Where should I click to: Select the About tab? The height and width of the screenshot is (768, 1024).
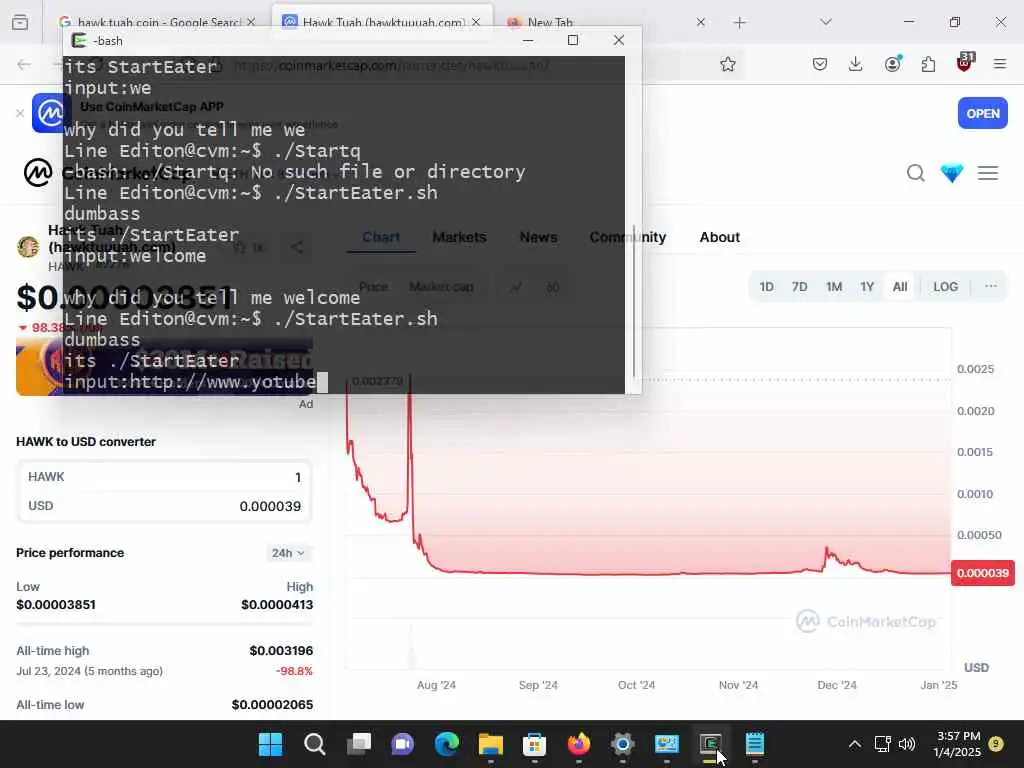click(720, 237)
